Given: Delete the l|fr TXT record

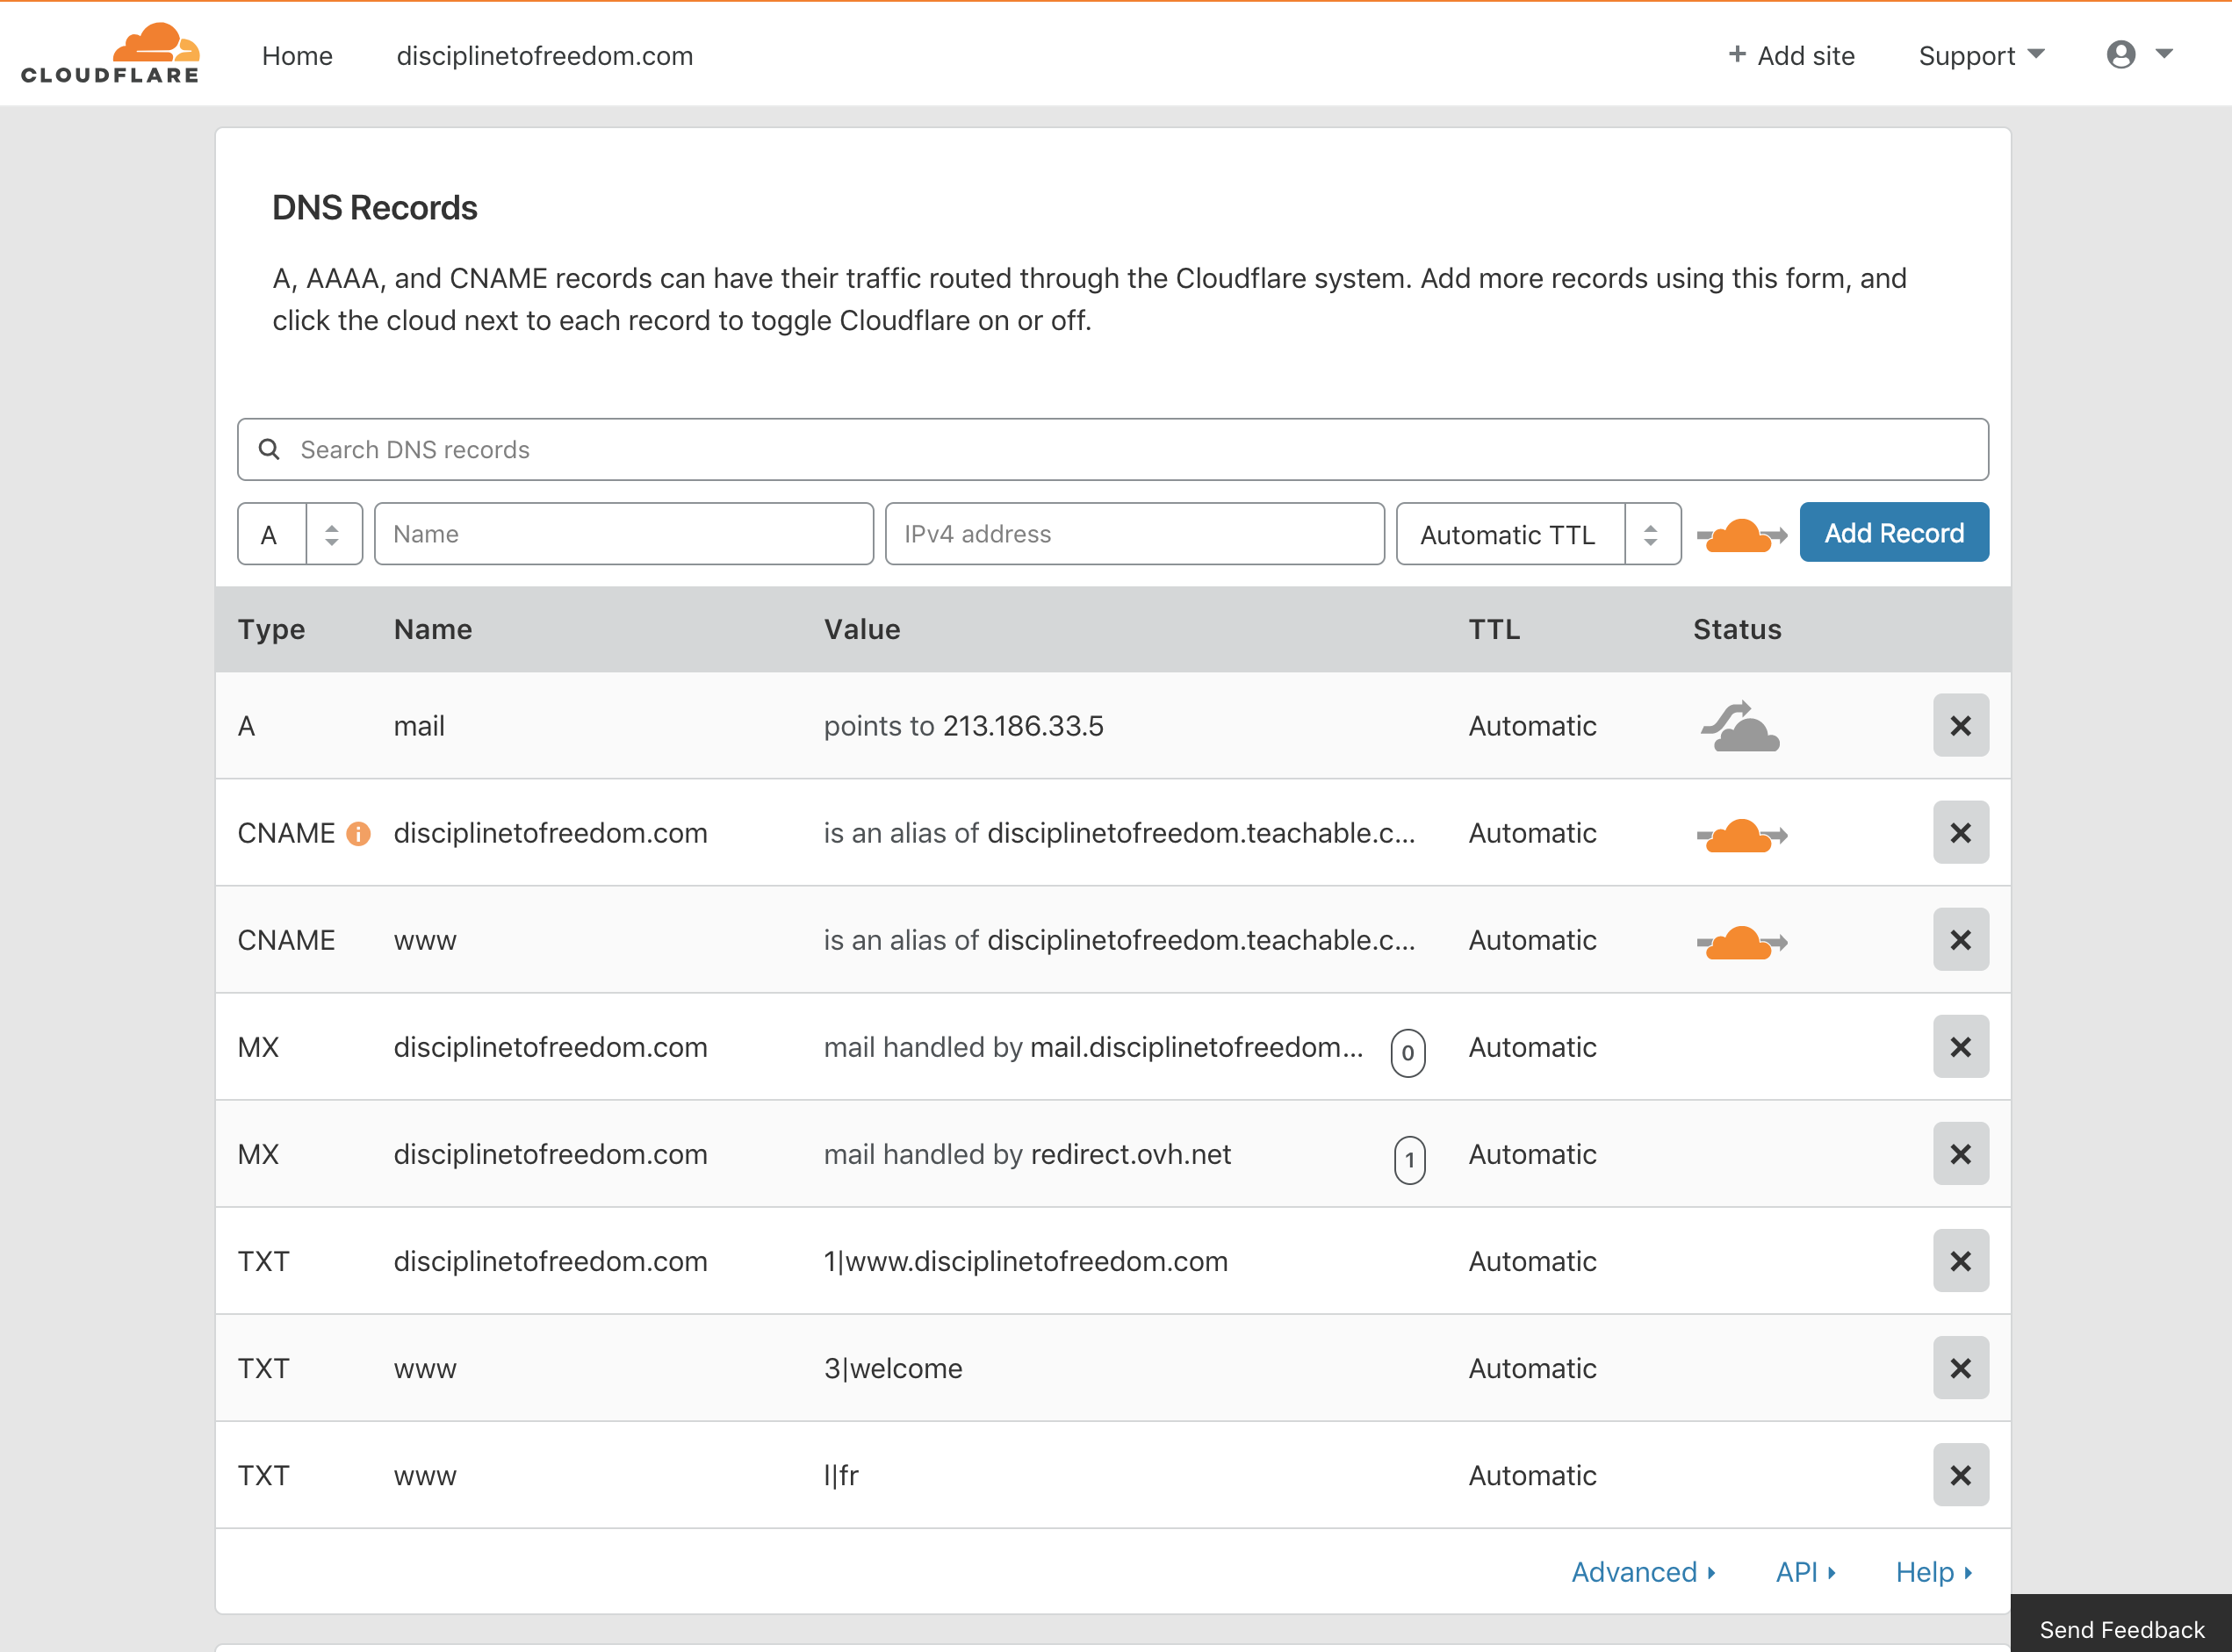Looking at the screenshot, I should 1960,1475.
